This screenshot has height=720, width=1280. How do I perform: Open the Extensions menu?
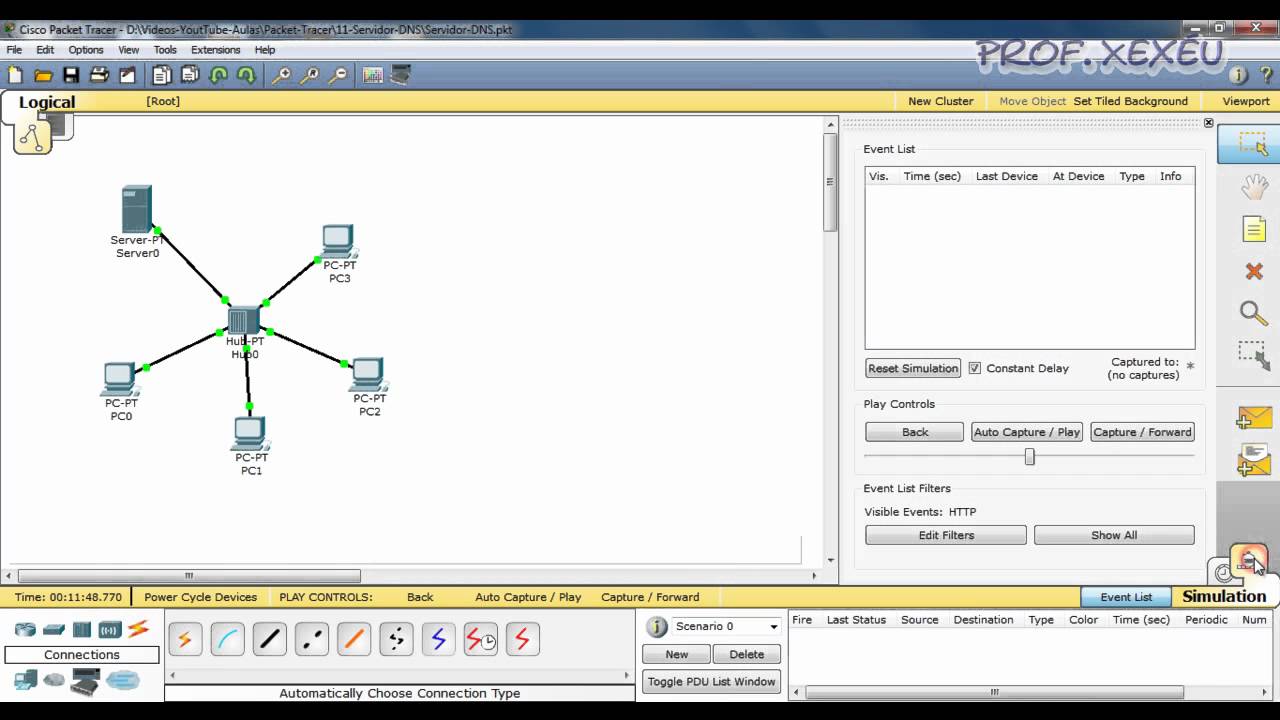click(x=216, y=50)
